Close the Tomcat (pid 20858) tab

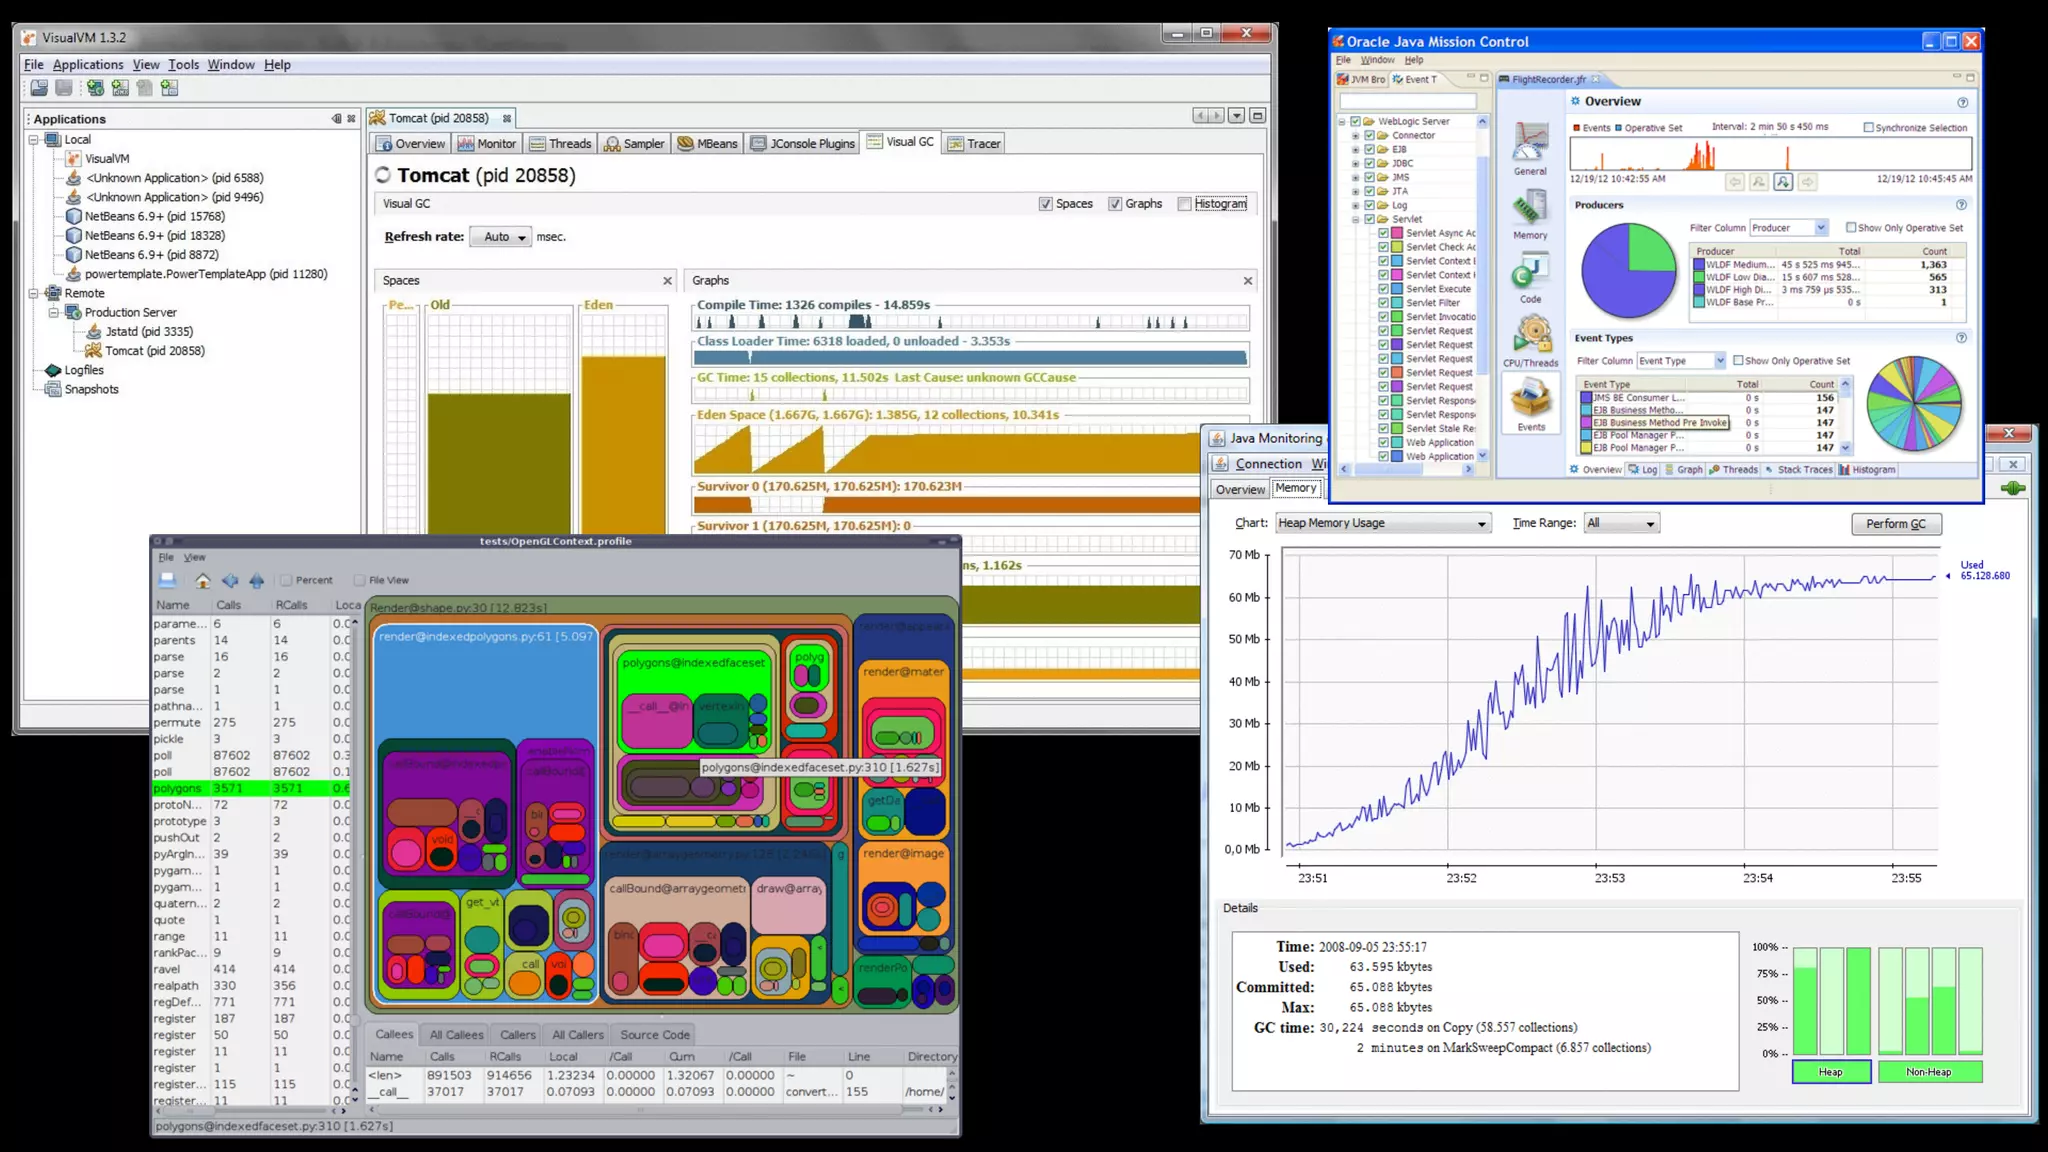click(x=507, y=119)
